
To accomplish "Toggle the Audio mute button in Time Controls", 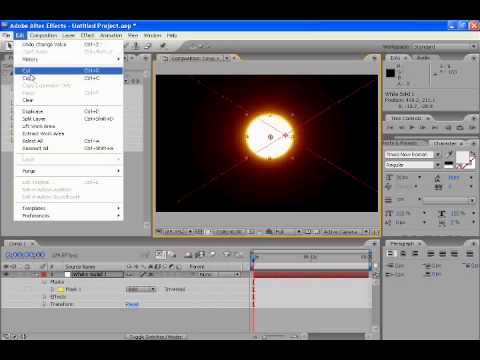I will (x=448, y=128).
